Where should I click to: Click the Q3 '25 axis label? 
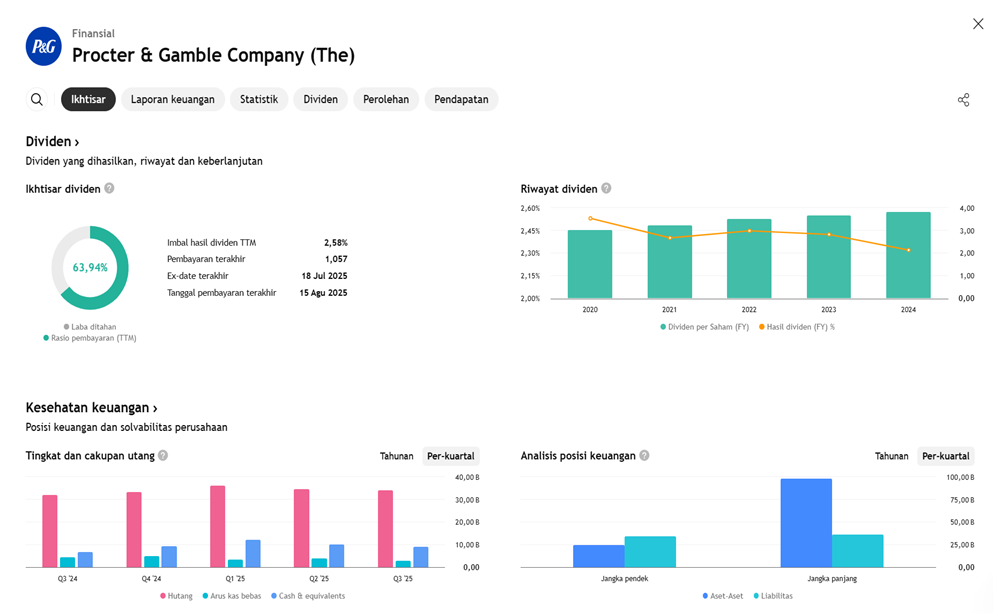[403, 579]
